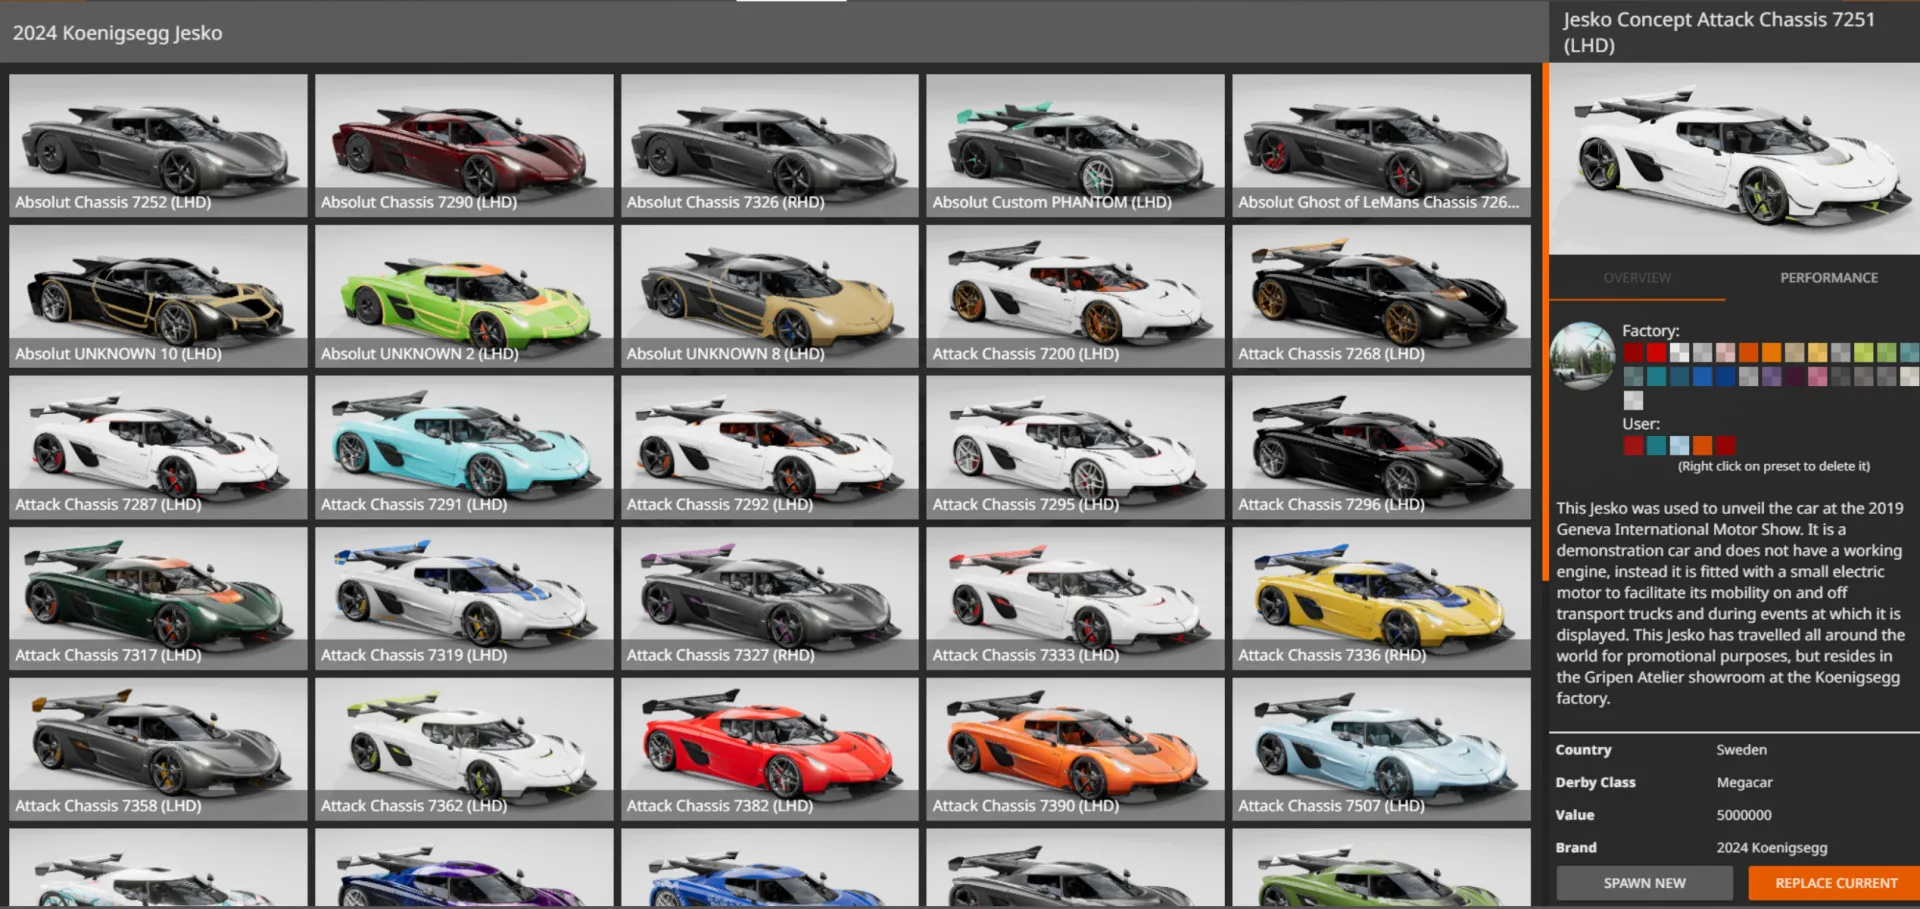This screenshot has height=909, width=1920.
Task: Apply the pink Factory color swatch
Action: pos(1818,376)
